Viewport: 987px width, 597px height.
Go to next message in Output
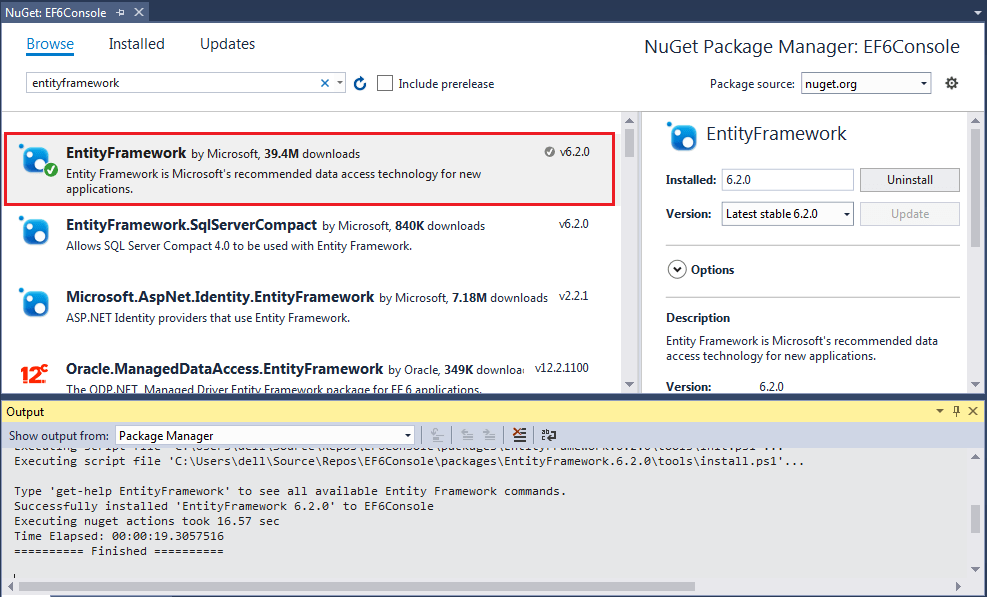pyautogui.click(x=489, y=435)
